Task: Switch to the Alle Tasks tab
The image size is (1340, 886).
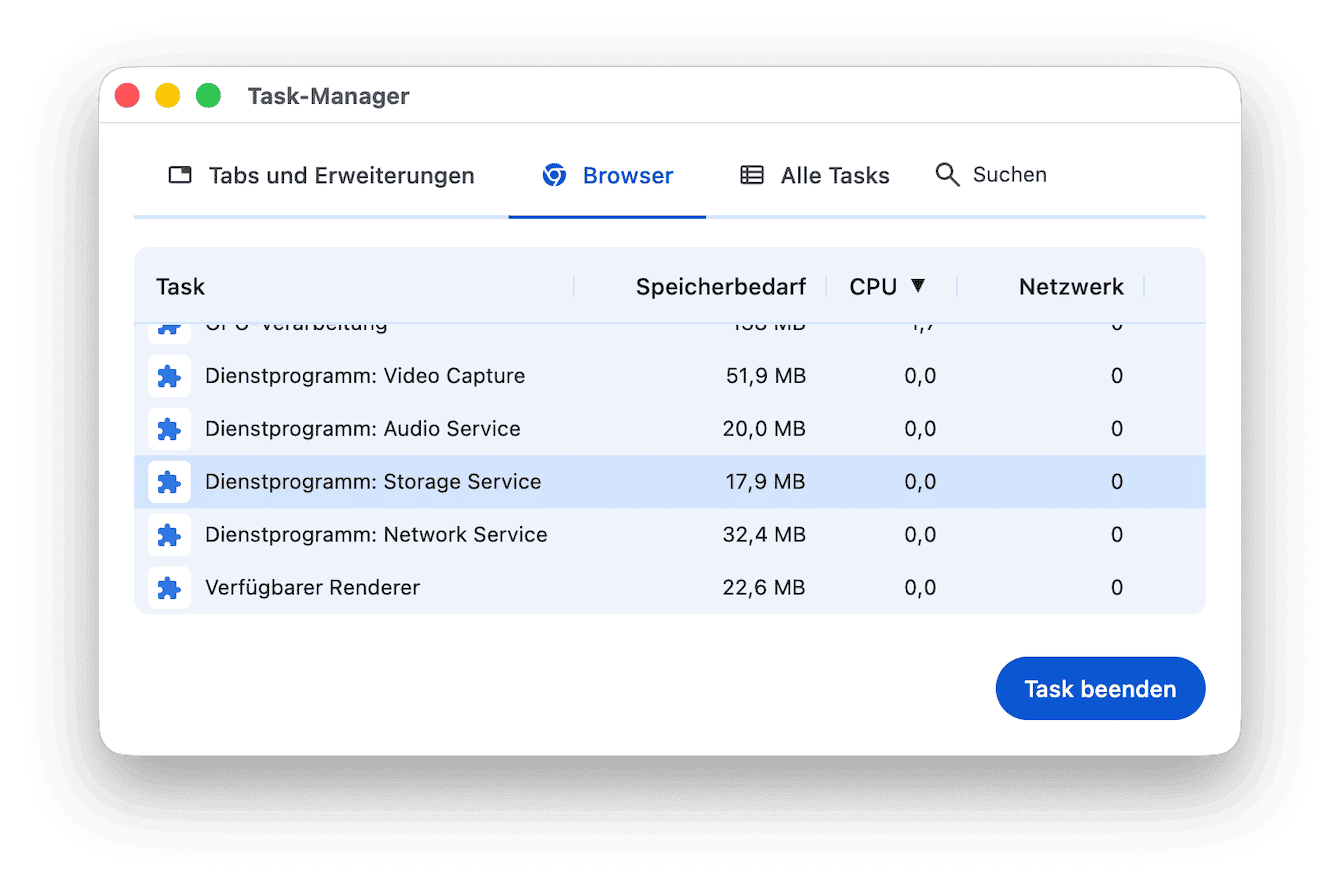Action: (834, 174)
